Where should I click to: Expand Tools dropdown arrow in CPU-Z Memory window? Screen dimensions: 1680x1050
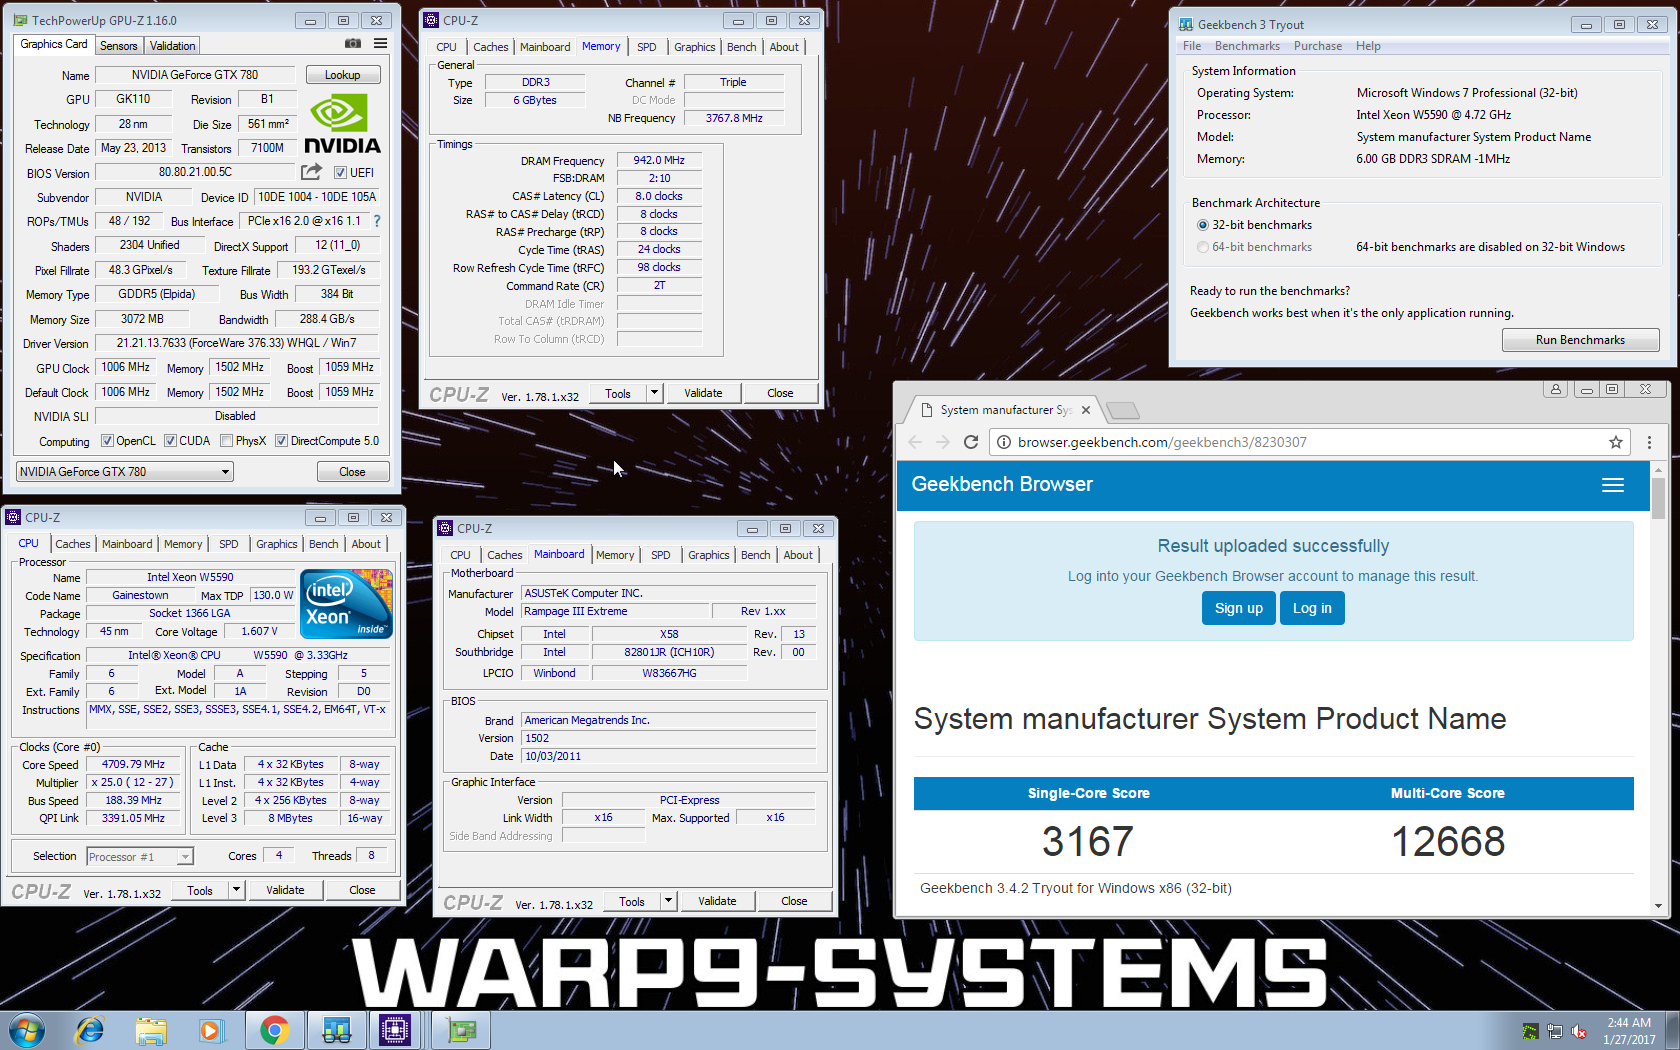654,393
